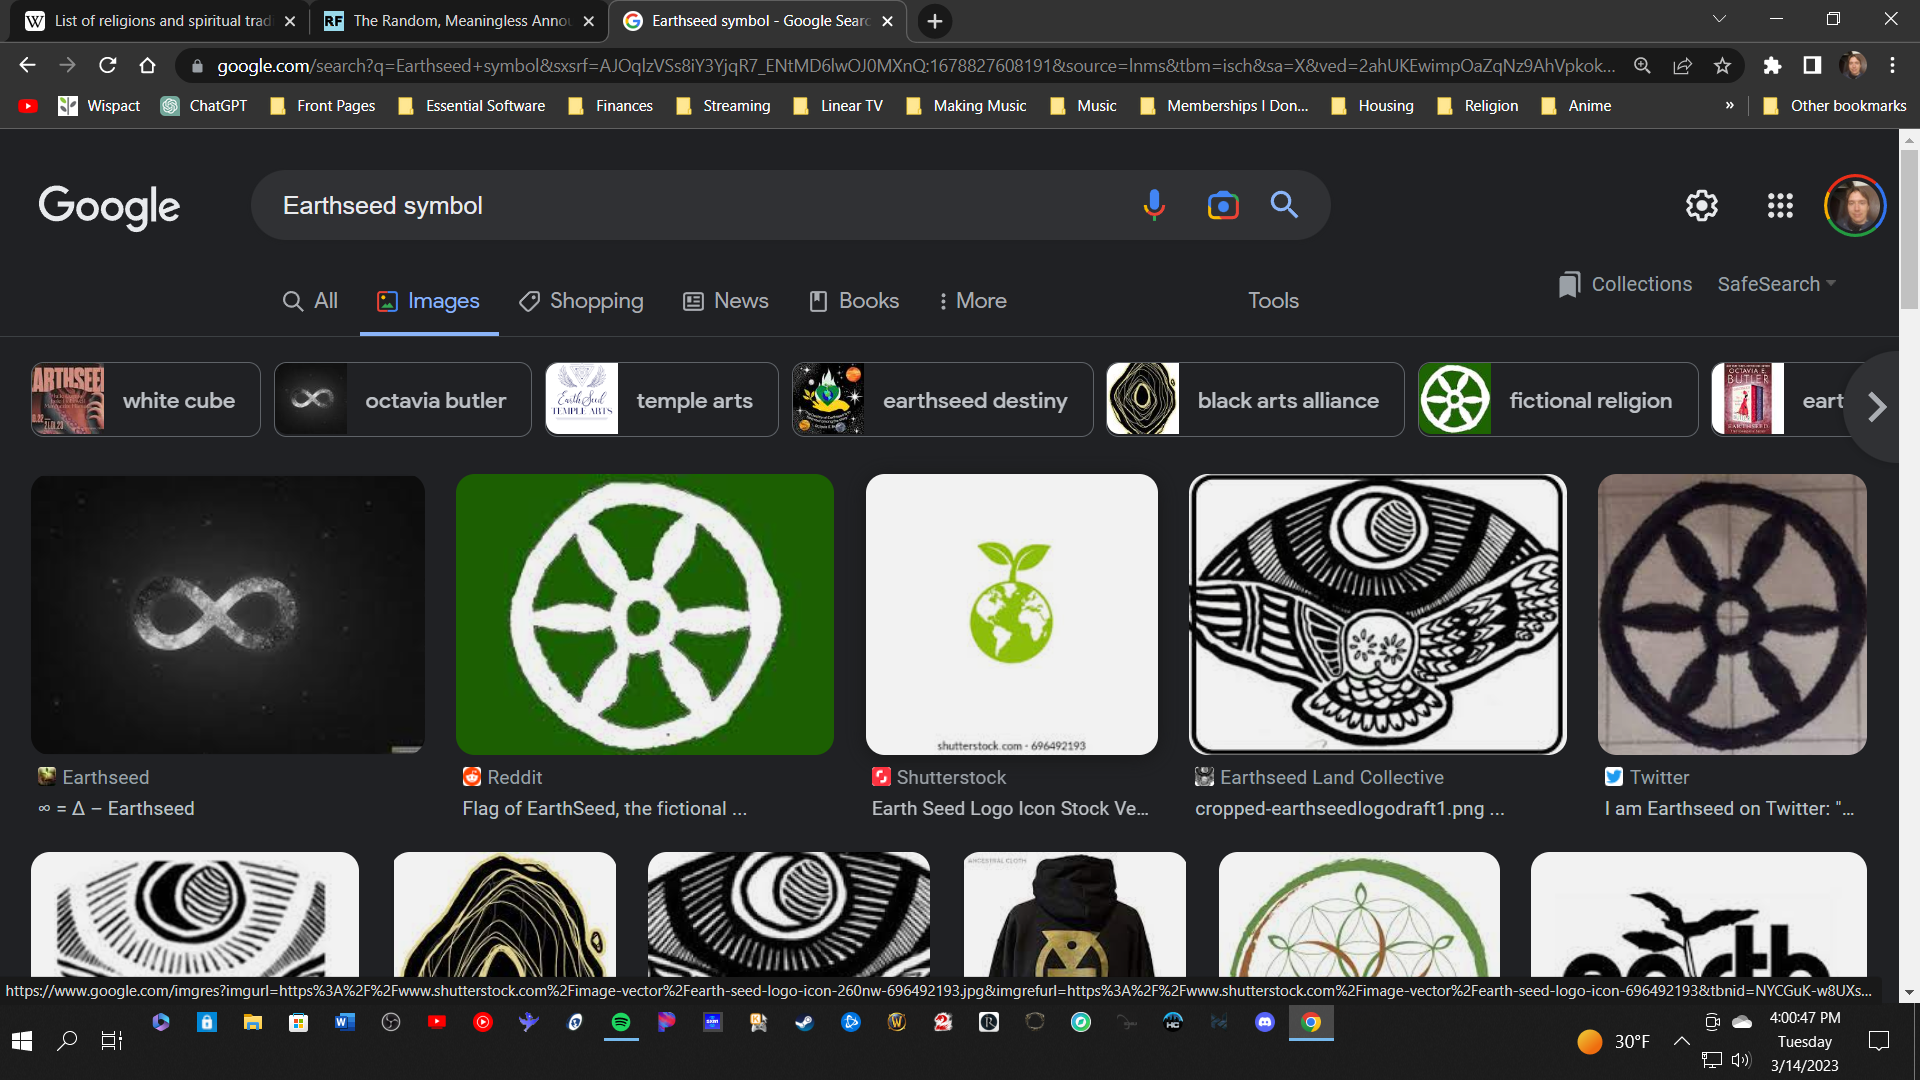1920x1080 pixels.
Task: Click the Google logo
Action: 109,207
